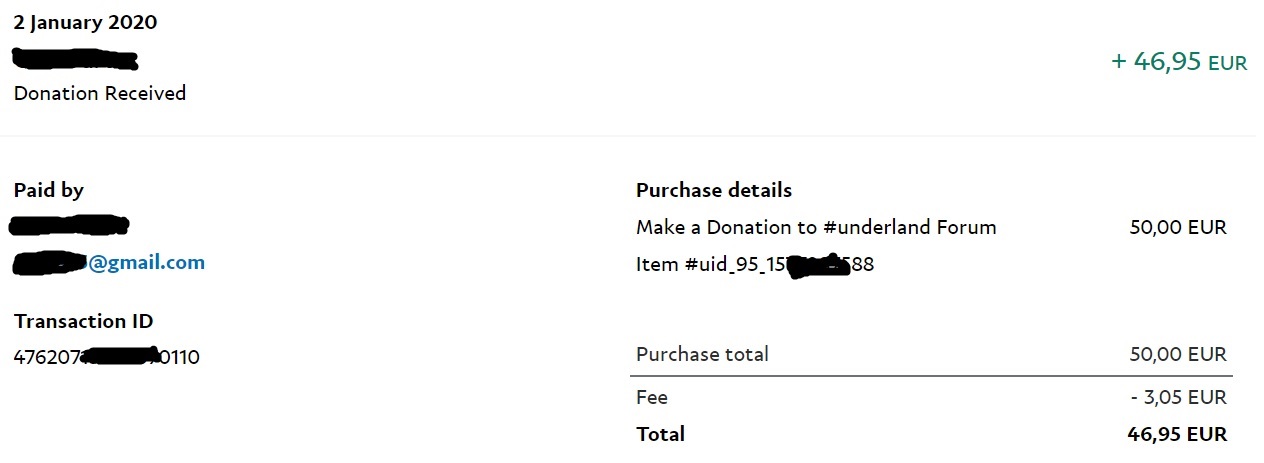Viewport: 1264px width, 463px height.
Task: Select the transaction ID number starting 476207
Action: (107, 356)
